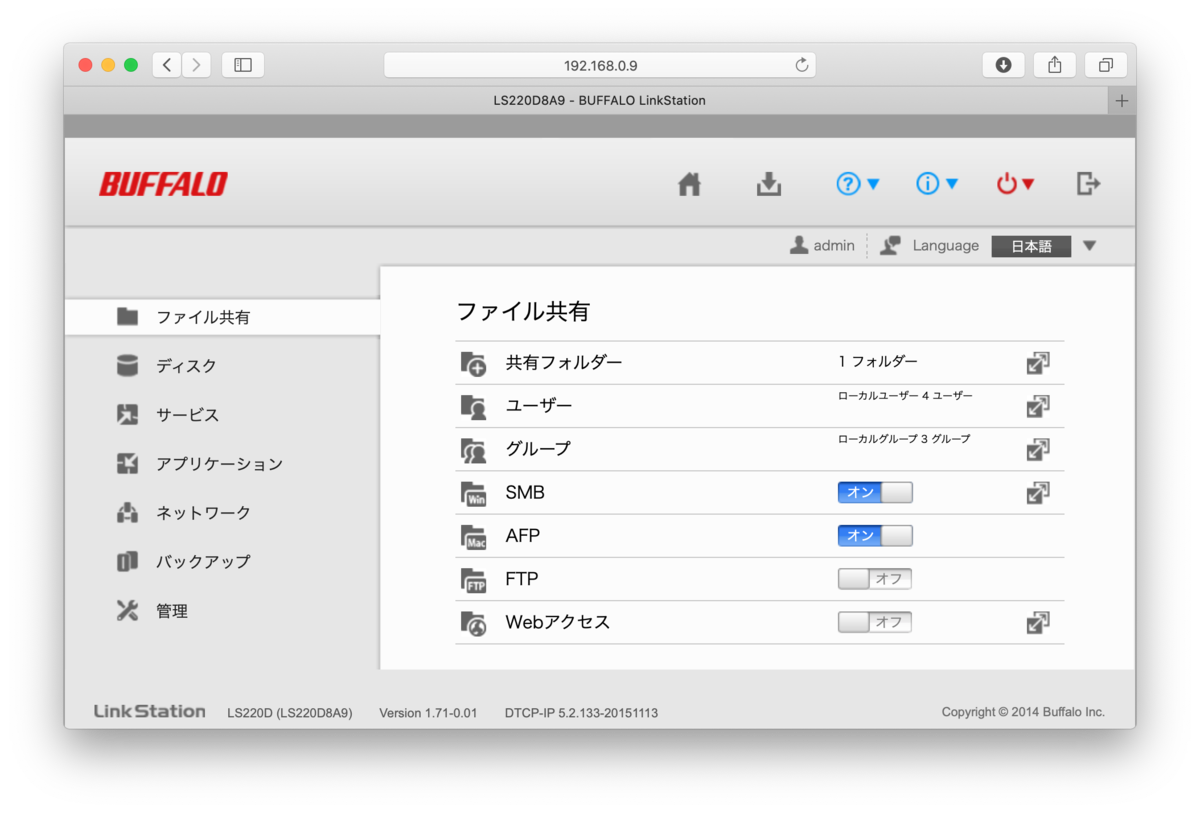Show all tabs overview button
Screen dimensions: 1200x813
coord(1106,65)
